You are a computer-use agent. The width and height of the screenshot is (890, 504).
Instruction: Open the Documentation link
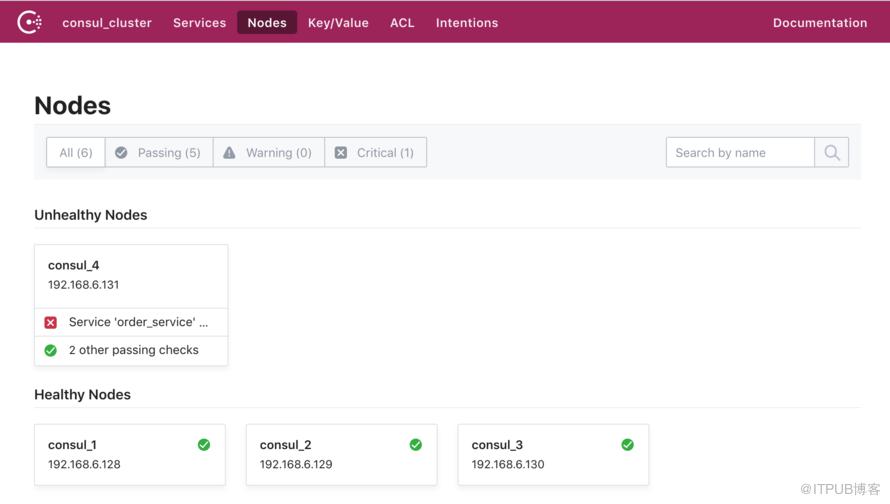tap(820, 23)
